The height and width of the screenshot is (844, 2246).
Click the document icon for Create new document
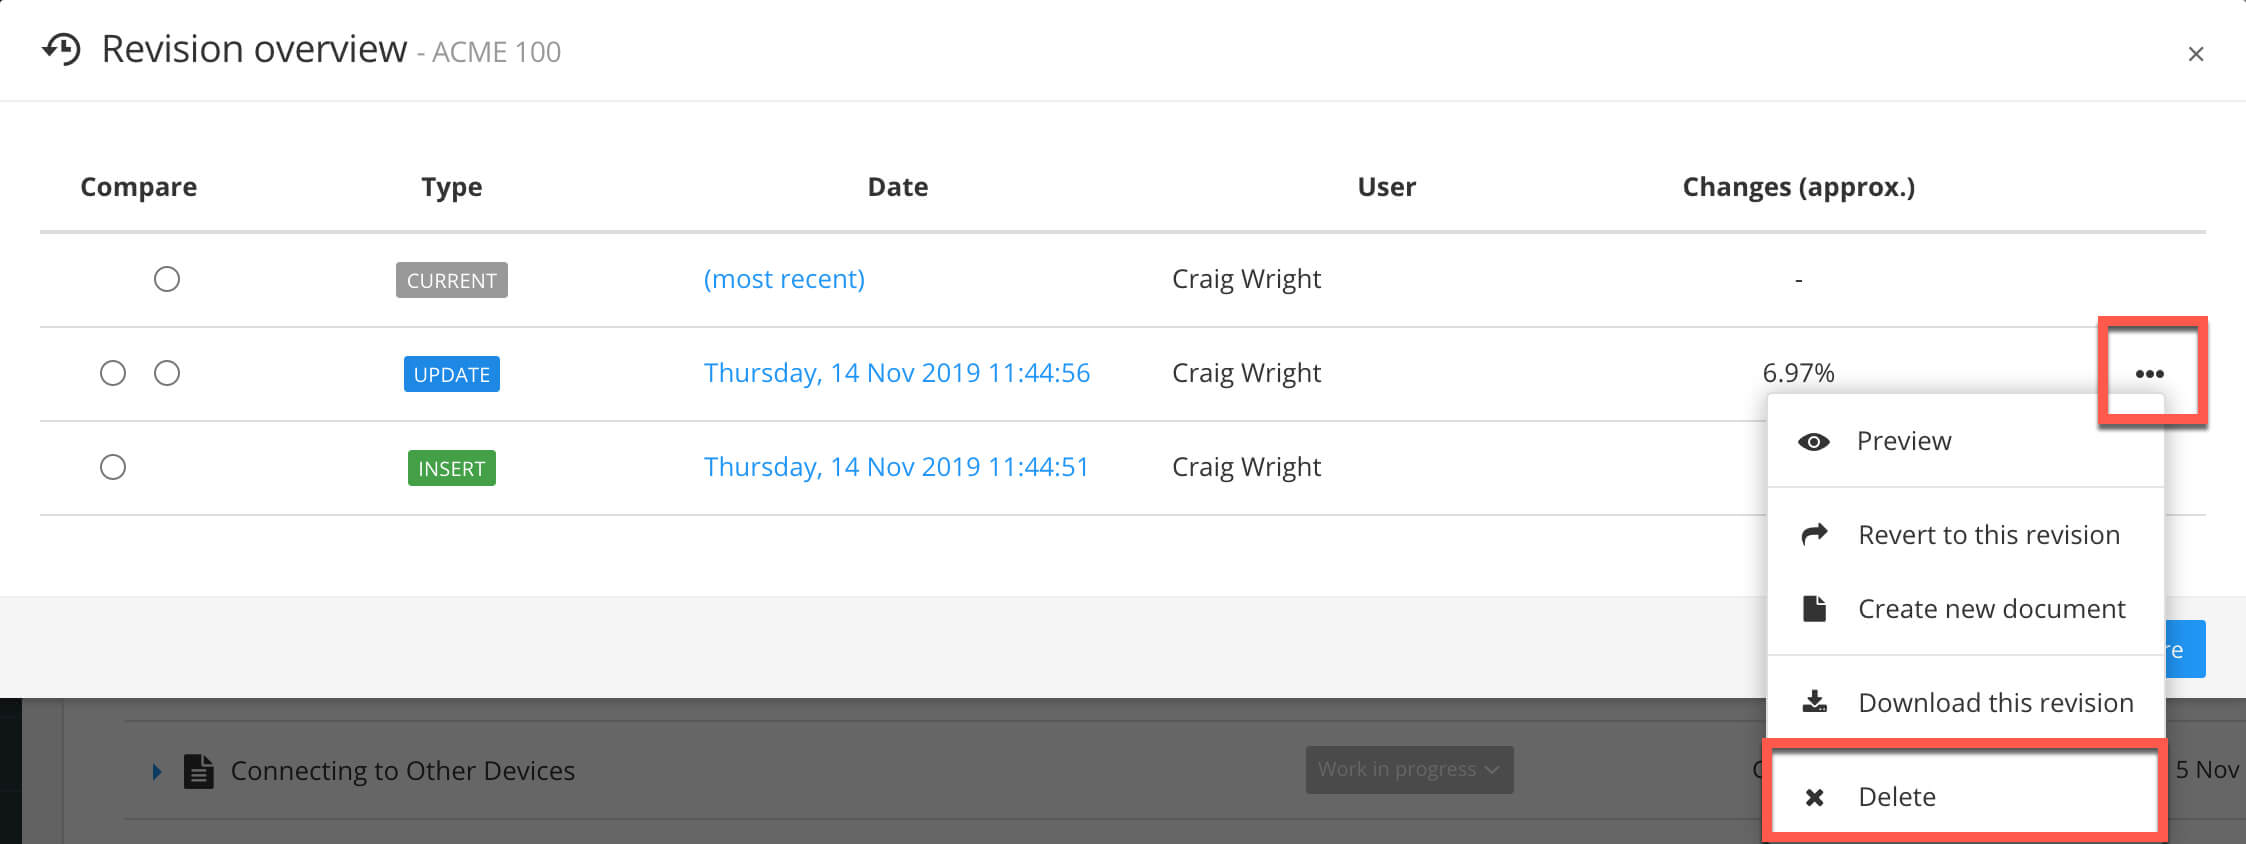click(x=1814, y=609)
